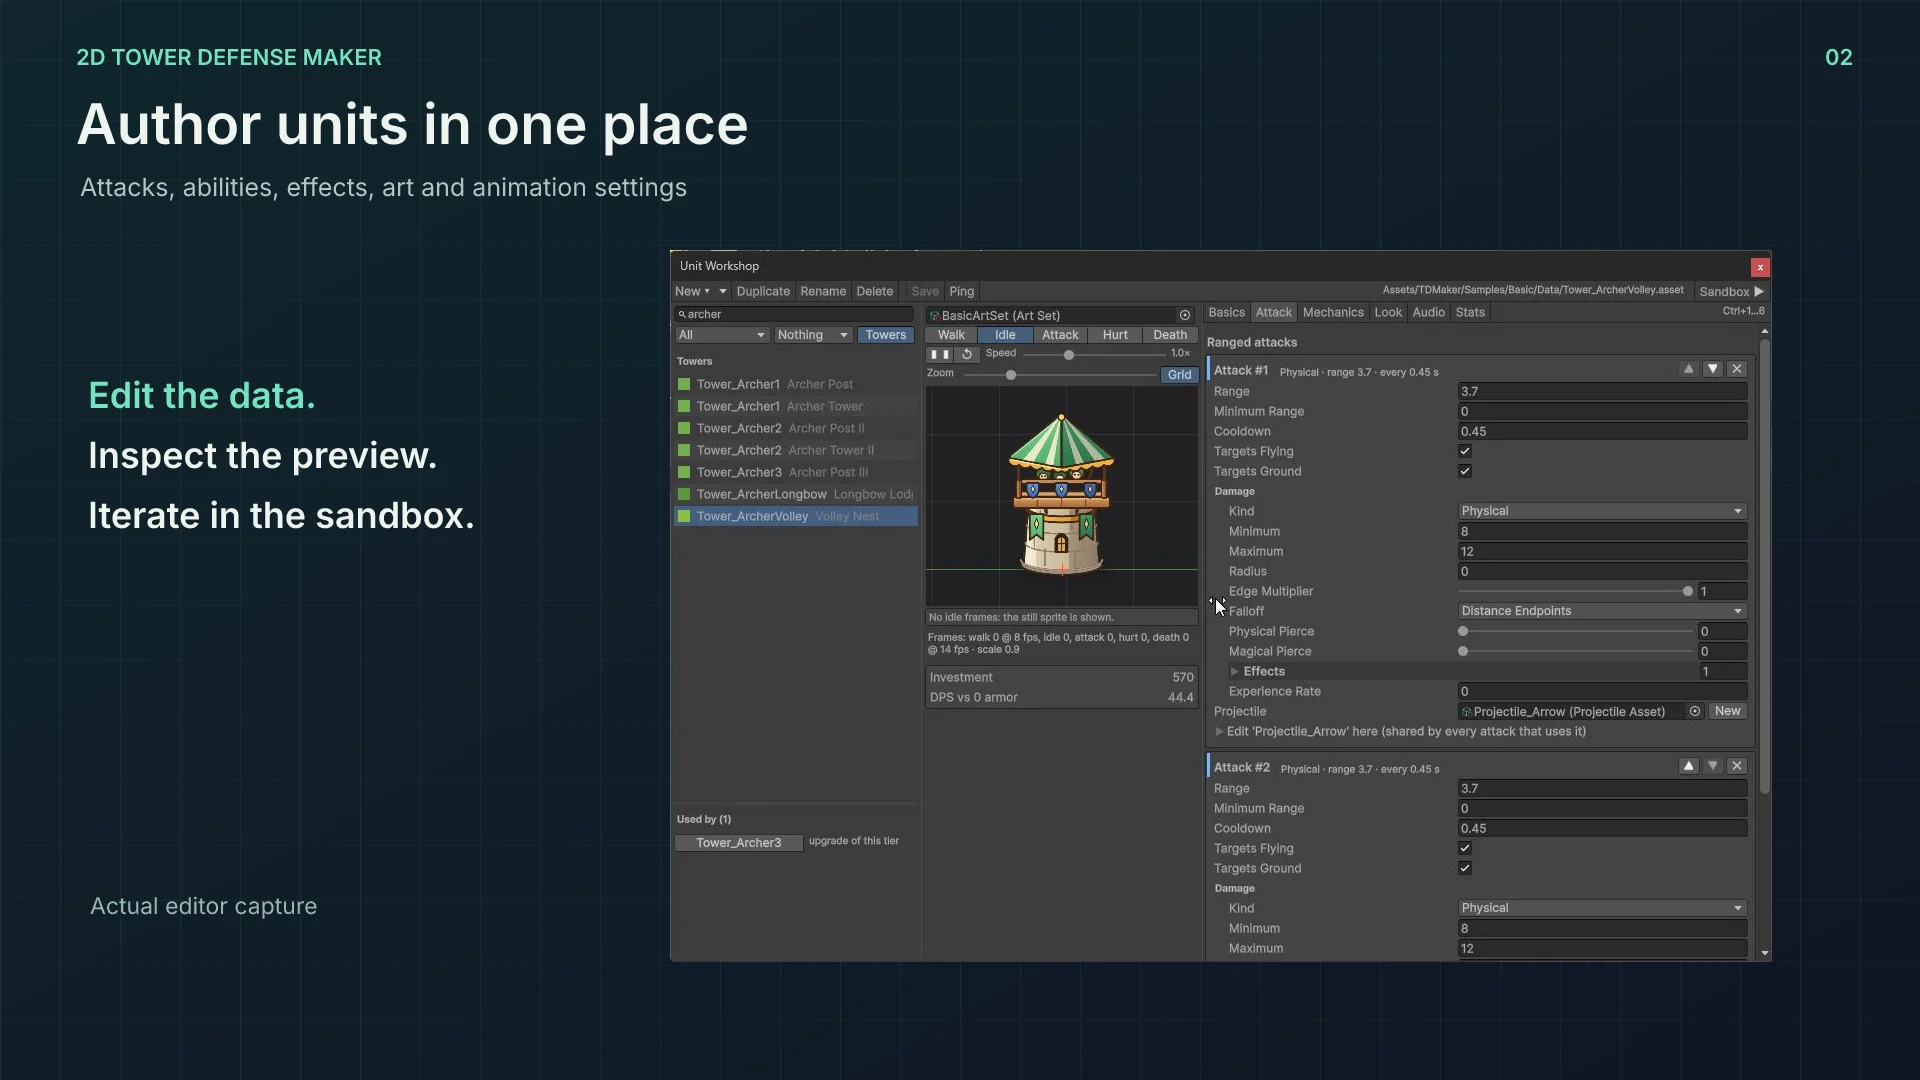Expand the Edit 'Projectile_Arrow' here foldout
This screenshot has height=1080, width=1920.
(1220, 732)
